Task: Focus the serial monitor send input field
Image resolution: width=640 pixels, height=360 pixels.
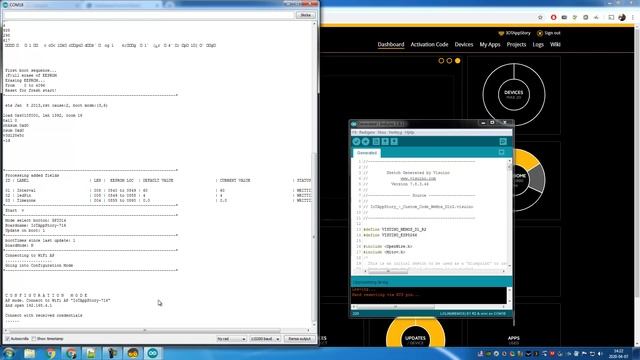Action: (149, 15)
